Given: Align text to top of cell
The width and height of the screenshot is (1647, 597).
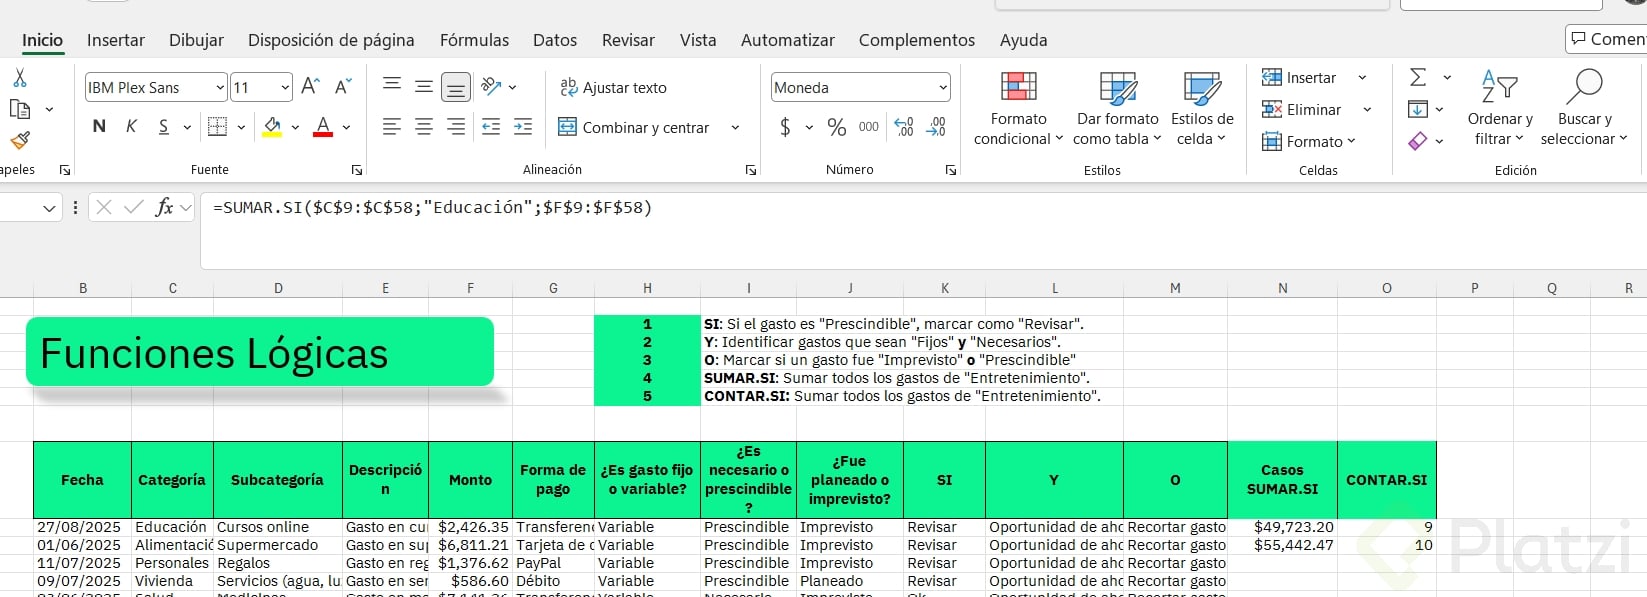Looking at the screenshot, I should pyautogui.click(x=392, y=87).
